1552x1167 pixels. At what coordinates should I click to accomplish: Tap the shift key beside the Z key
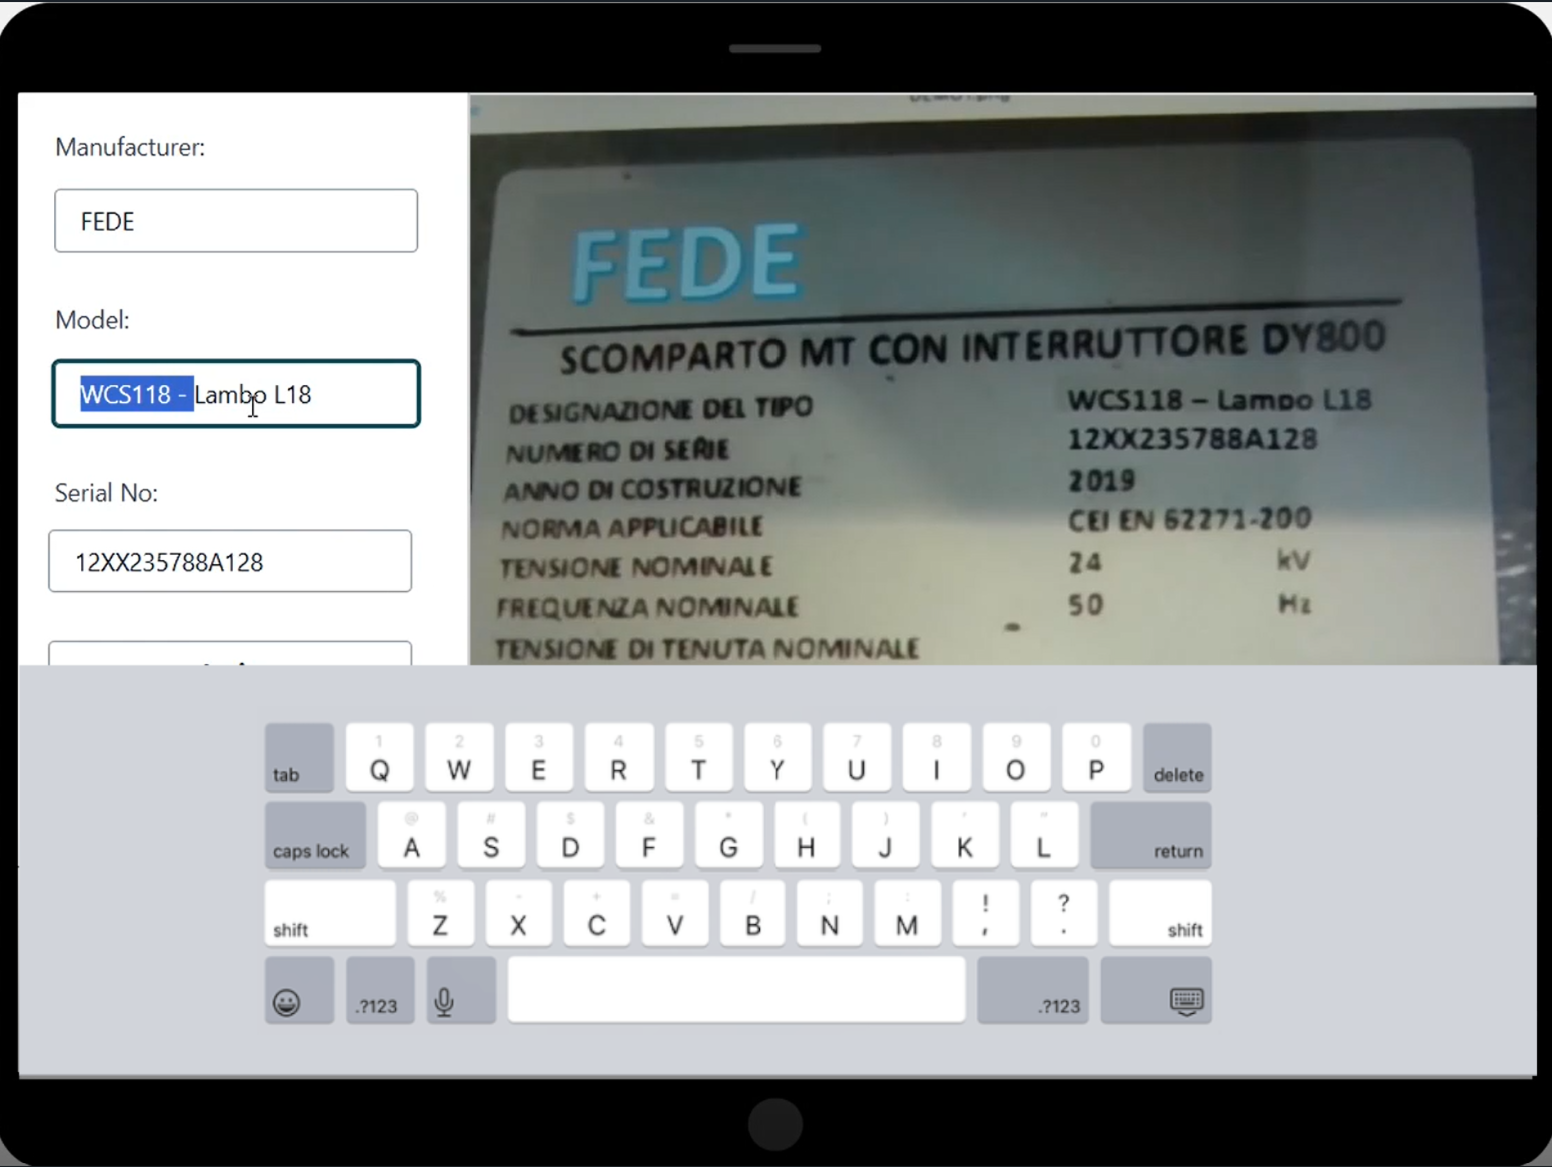330,913
